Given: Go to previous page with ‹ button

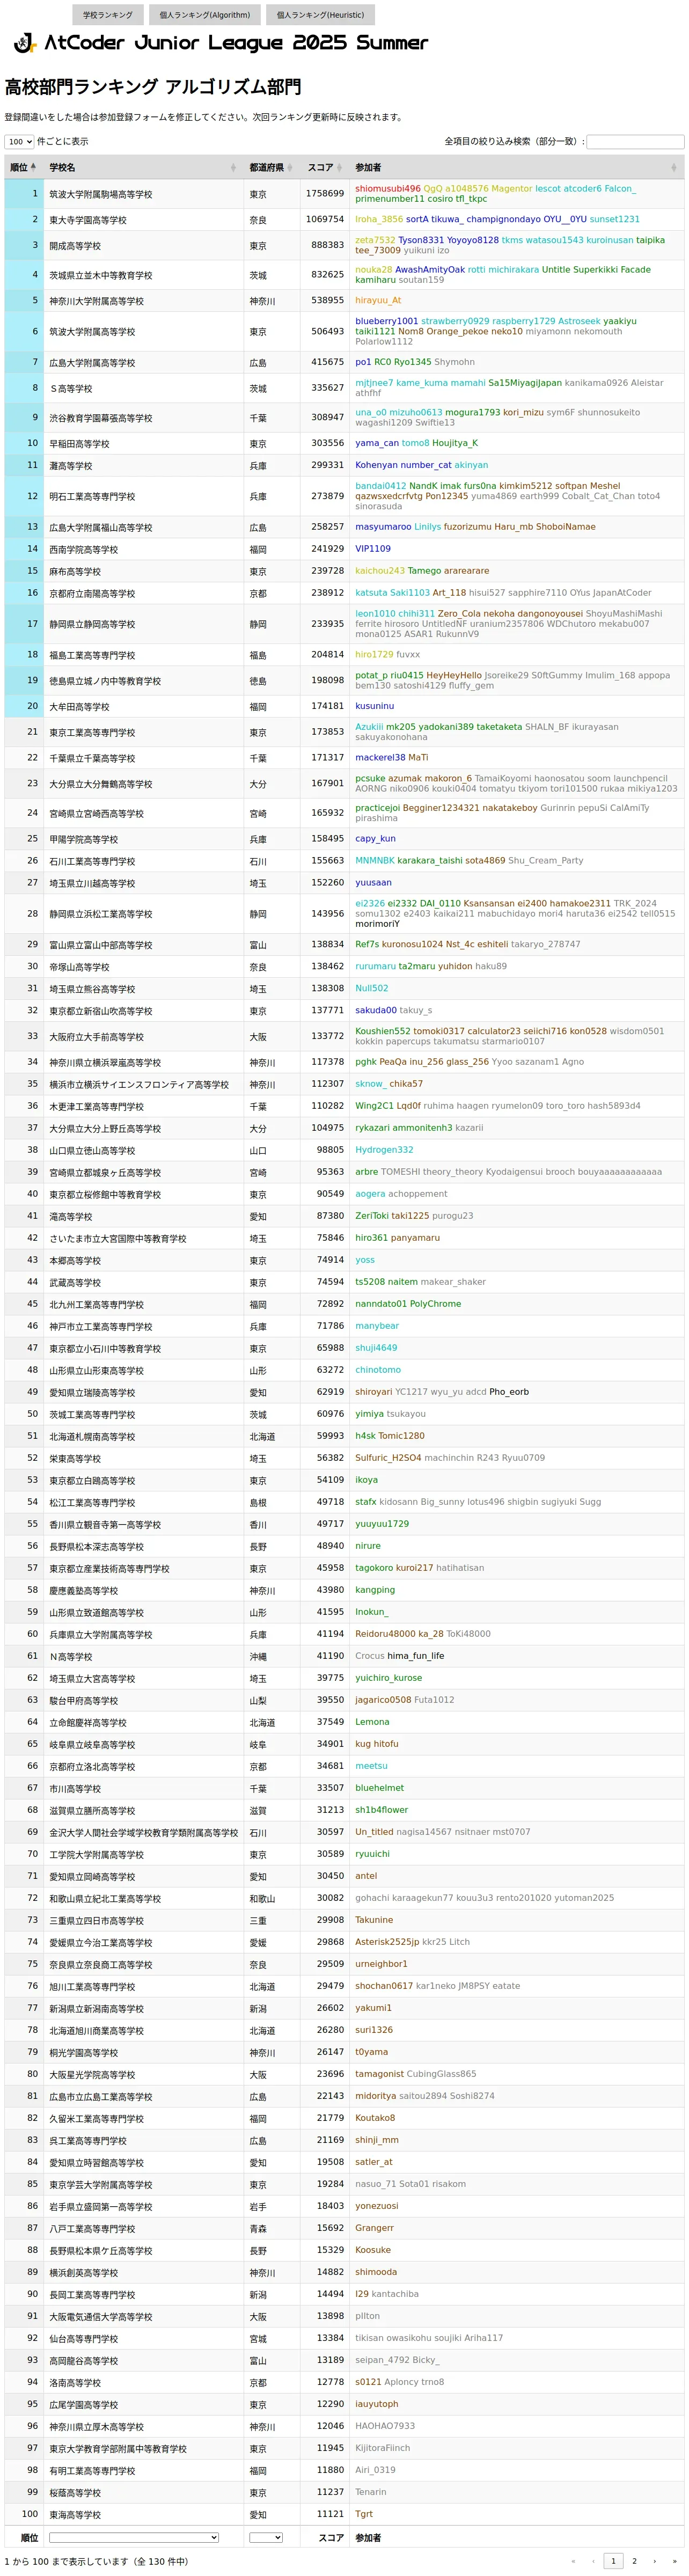Looking at the screenshot, I should (593, 2561).
